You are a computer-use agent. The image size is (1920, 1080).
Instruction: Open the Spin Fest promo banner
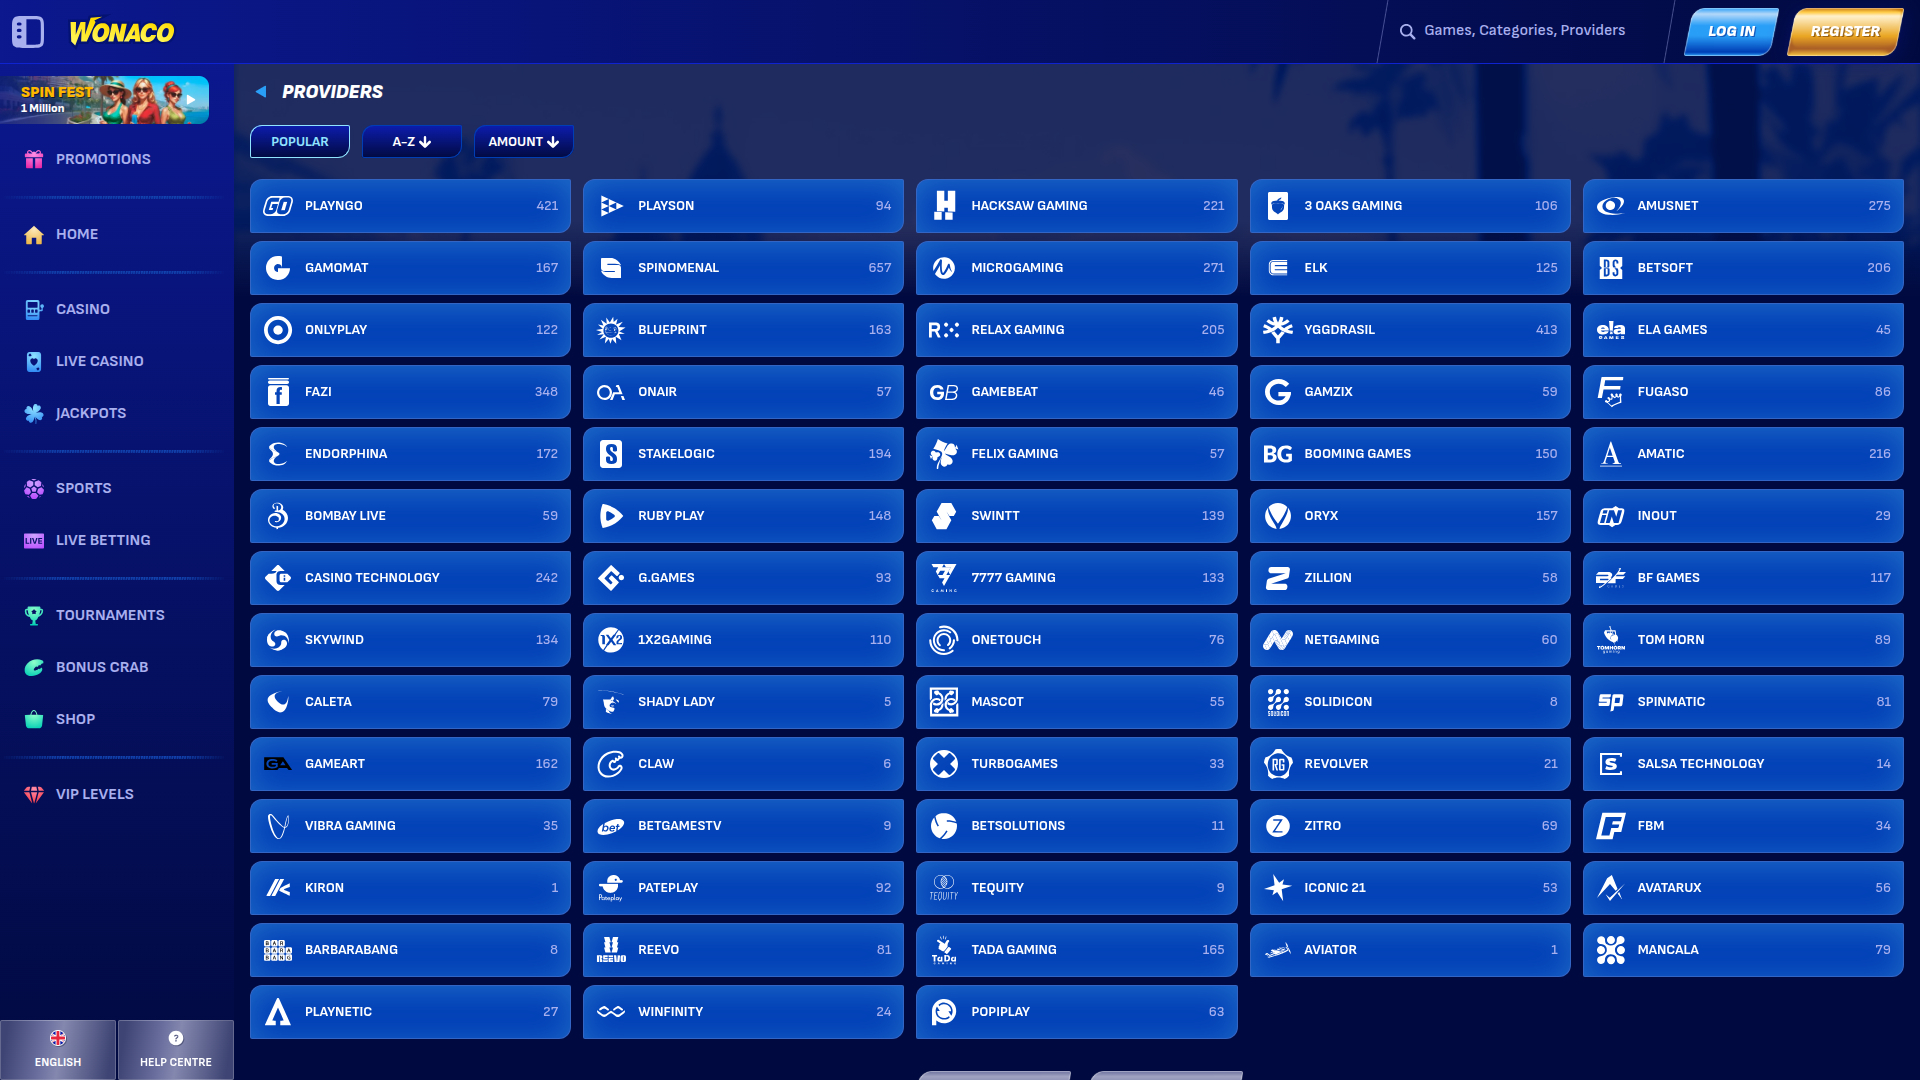pyautogui.click(x=105, y=100)
